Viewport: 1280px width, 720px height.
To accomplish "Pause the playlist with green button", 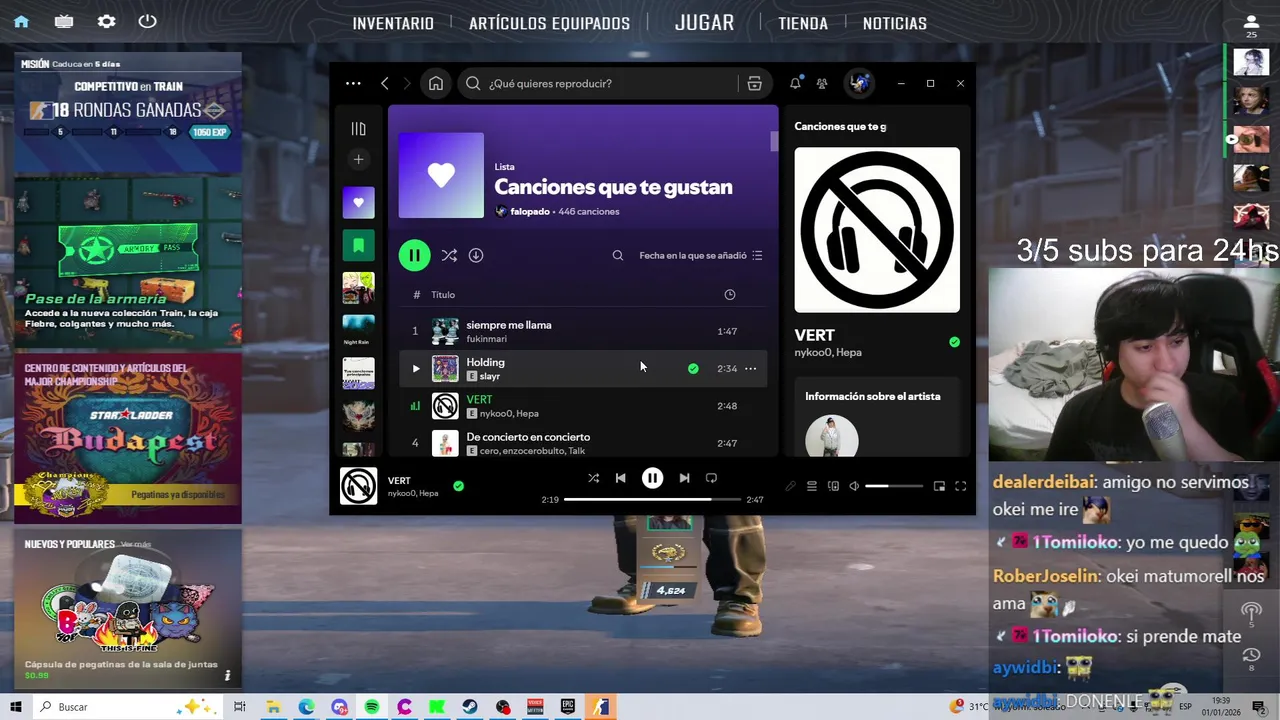I will point(414,255).
